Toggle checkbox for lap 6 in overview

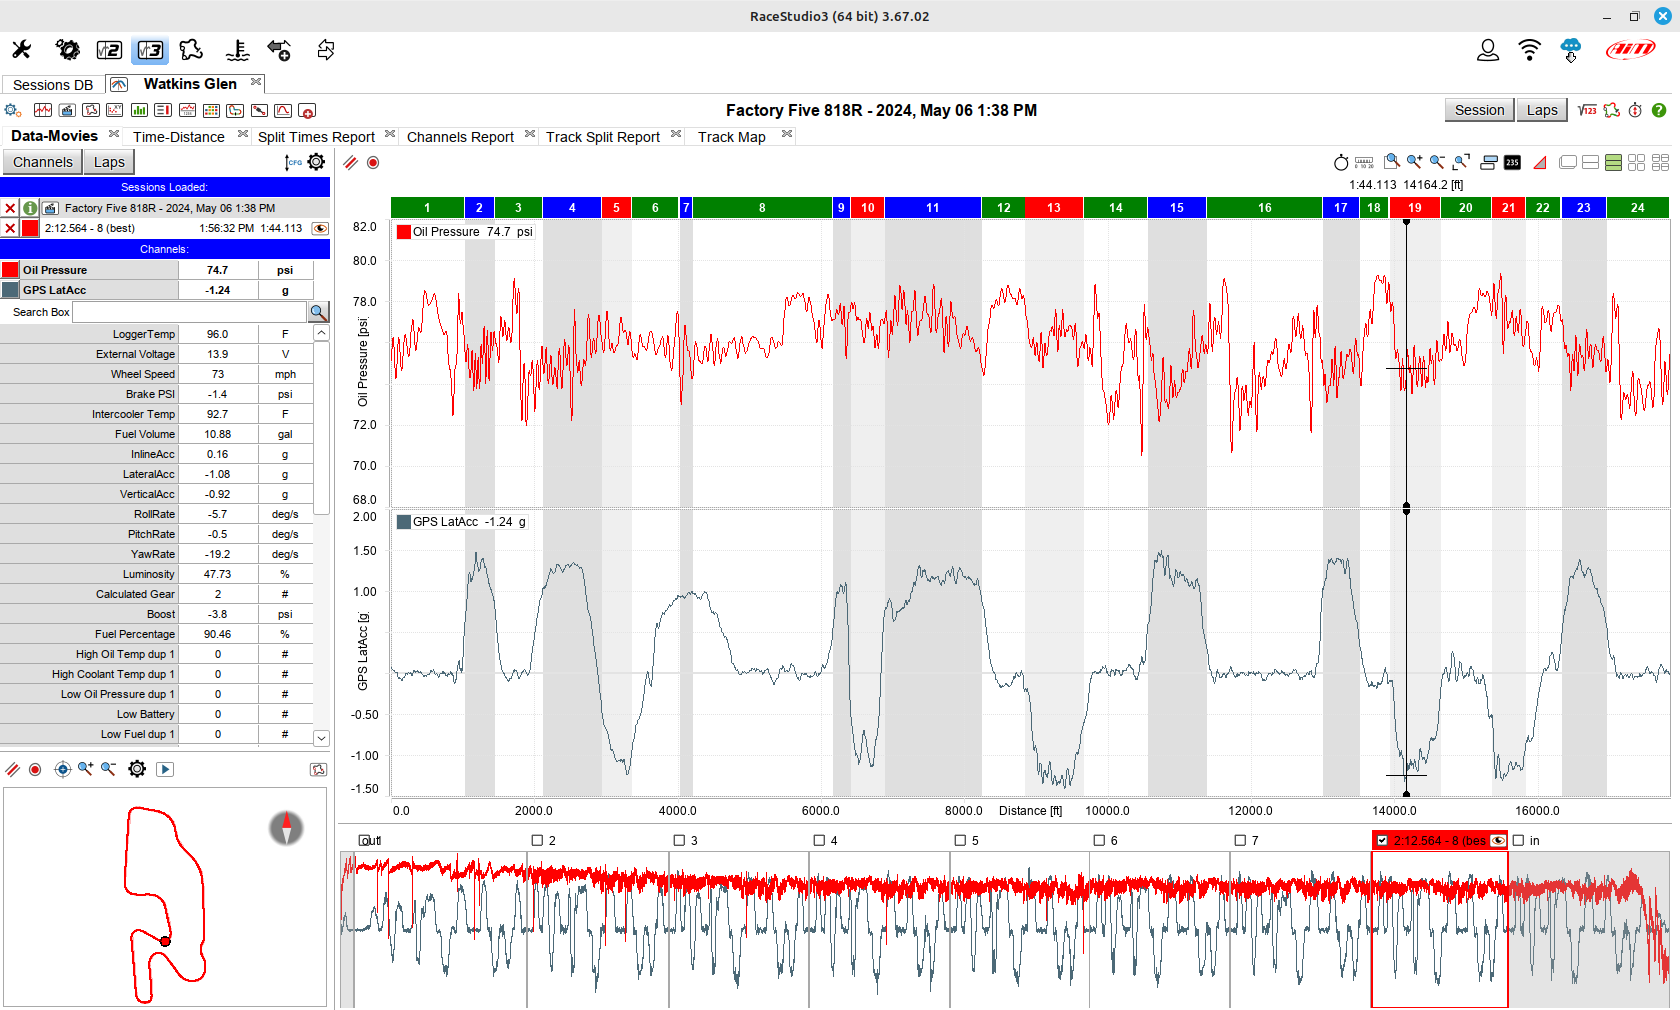1099,840
